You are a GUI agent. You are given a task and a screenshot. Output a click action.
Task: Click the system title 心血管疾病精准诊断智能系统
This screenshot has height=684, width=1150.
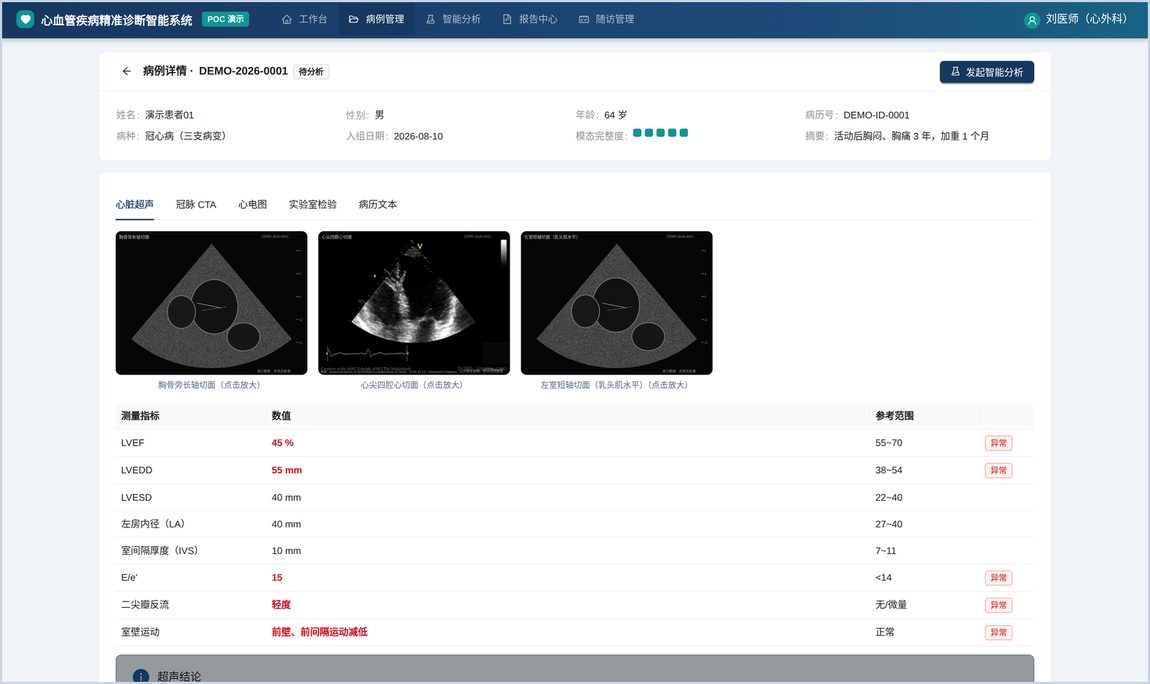tap(117, 20)
